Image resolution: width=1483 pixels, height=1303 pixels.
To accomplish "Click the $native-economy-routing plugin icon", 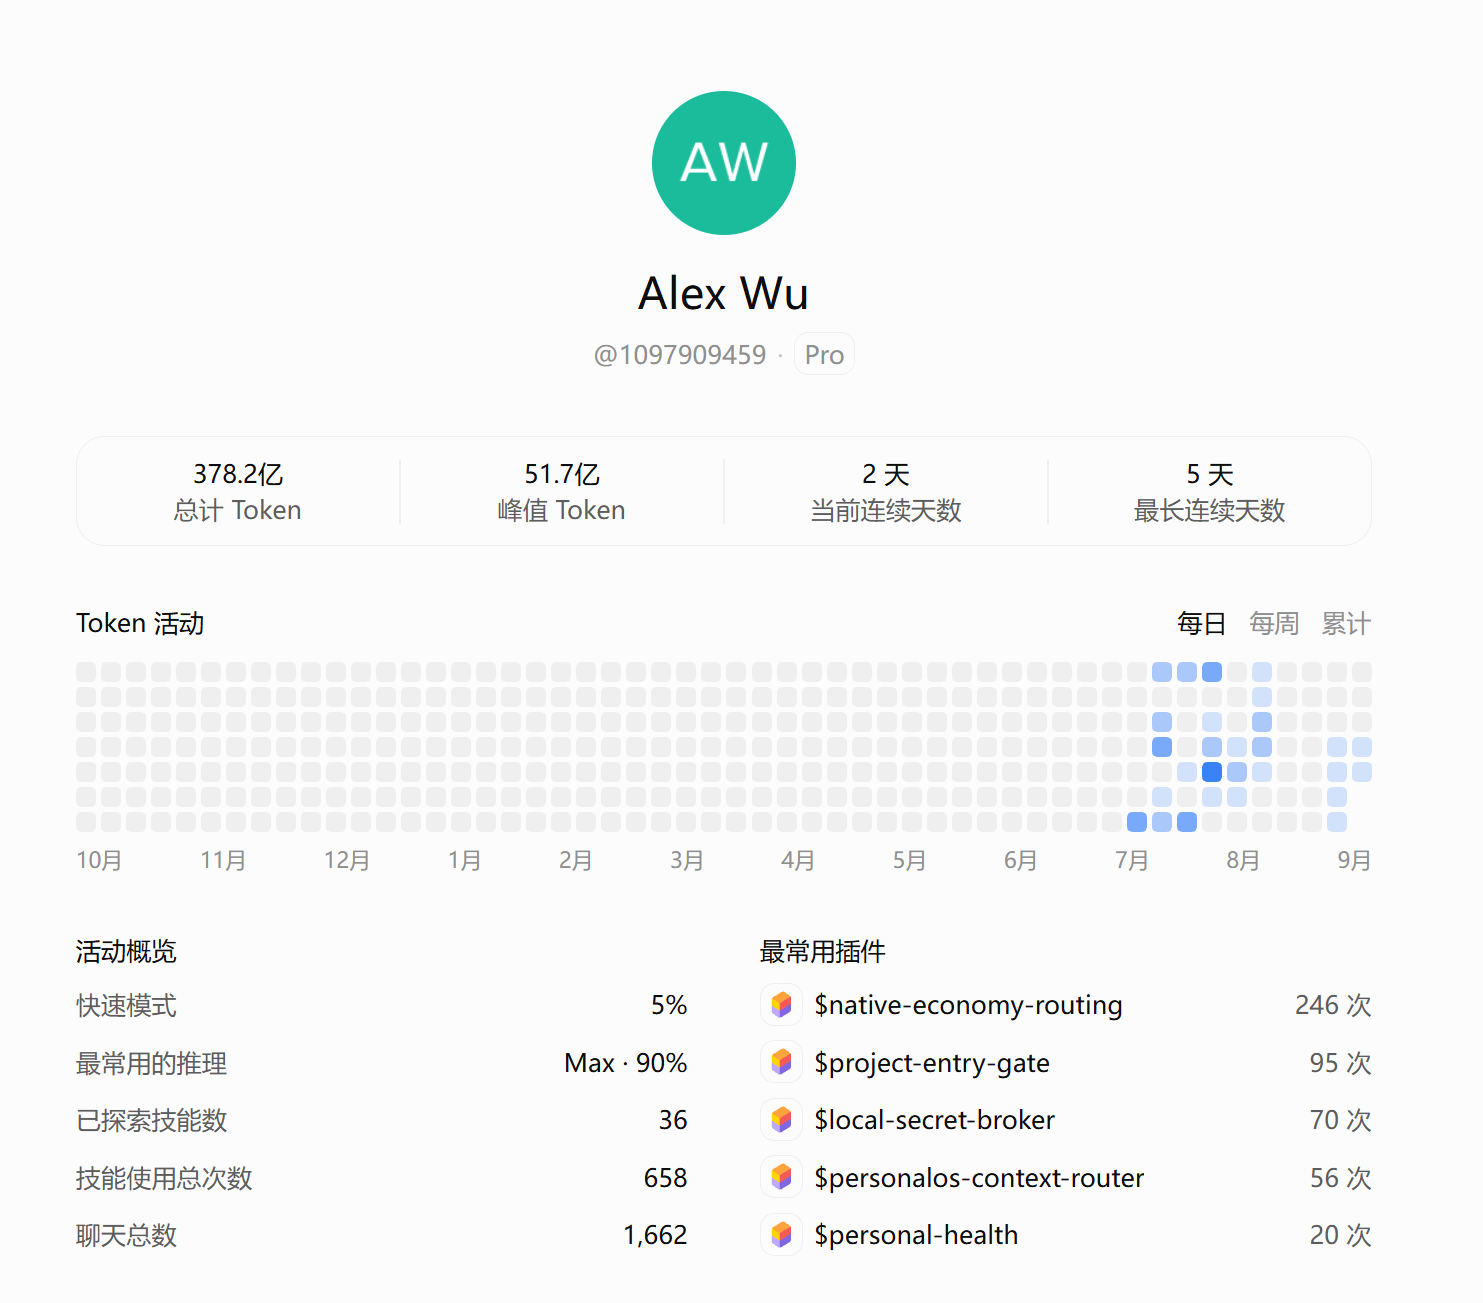I will point(782,1005).
